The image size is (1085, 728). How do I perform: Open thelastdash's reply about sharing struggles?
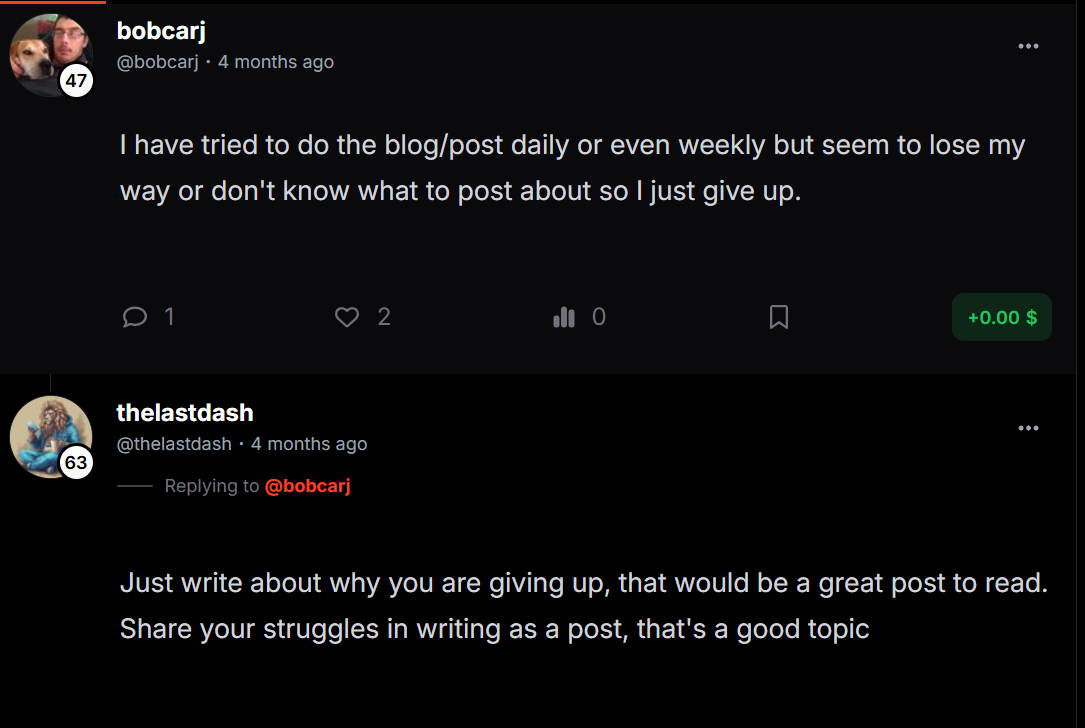tap(583, 606)
